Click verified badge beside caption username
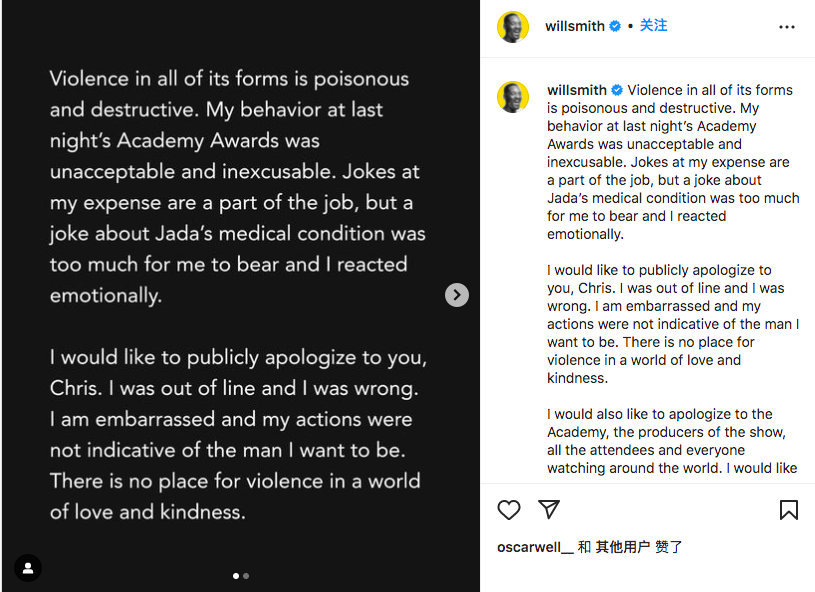815x592 pixels. click(x=617, y=90)
